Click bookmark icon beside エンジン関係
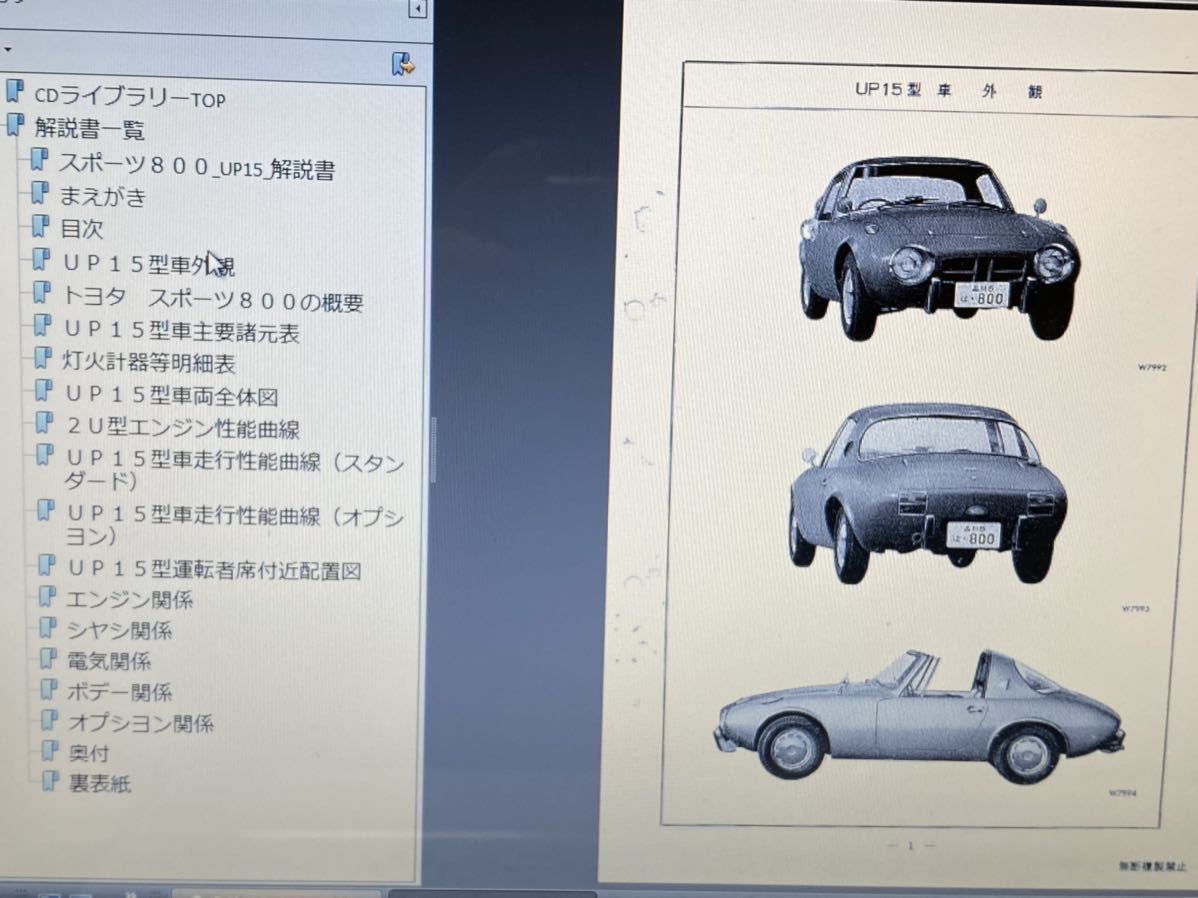The width and height of the screenshot is (1198, 898). [47, 595]
